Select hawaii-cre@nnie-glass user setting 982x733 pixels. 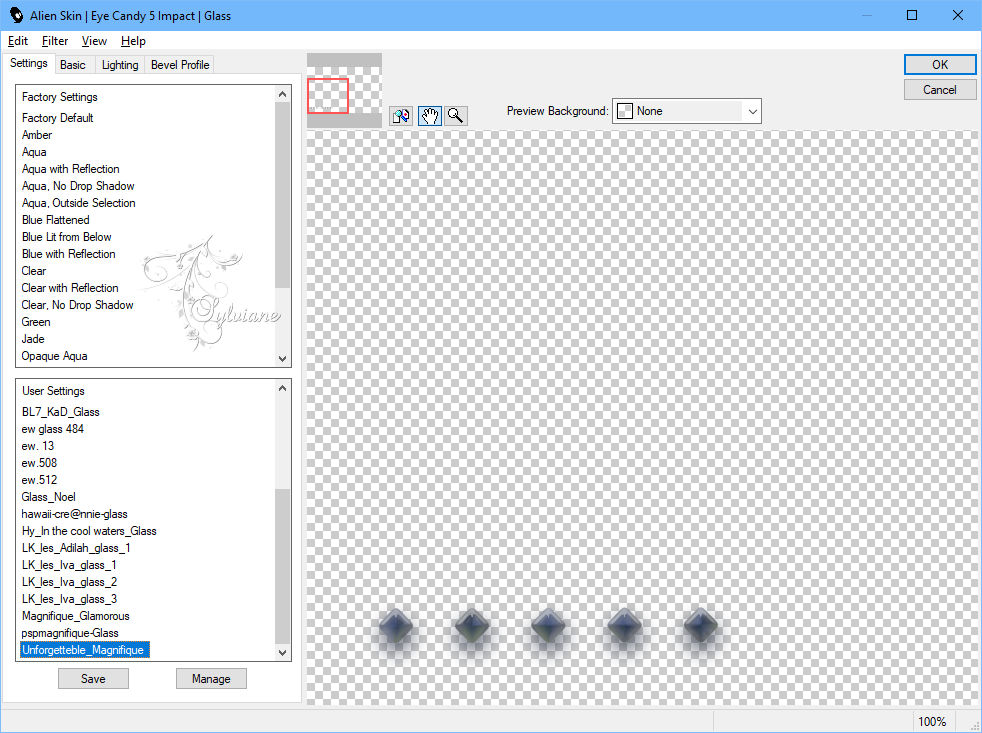74,513
